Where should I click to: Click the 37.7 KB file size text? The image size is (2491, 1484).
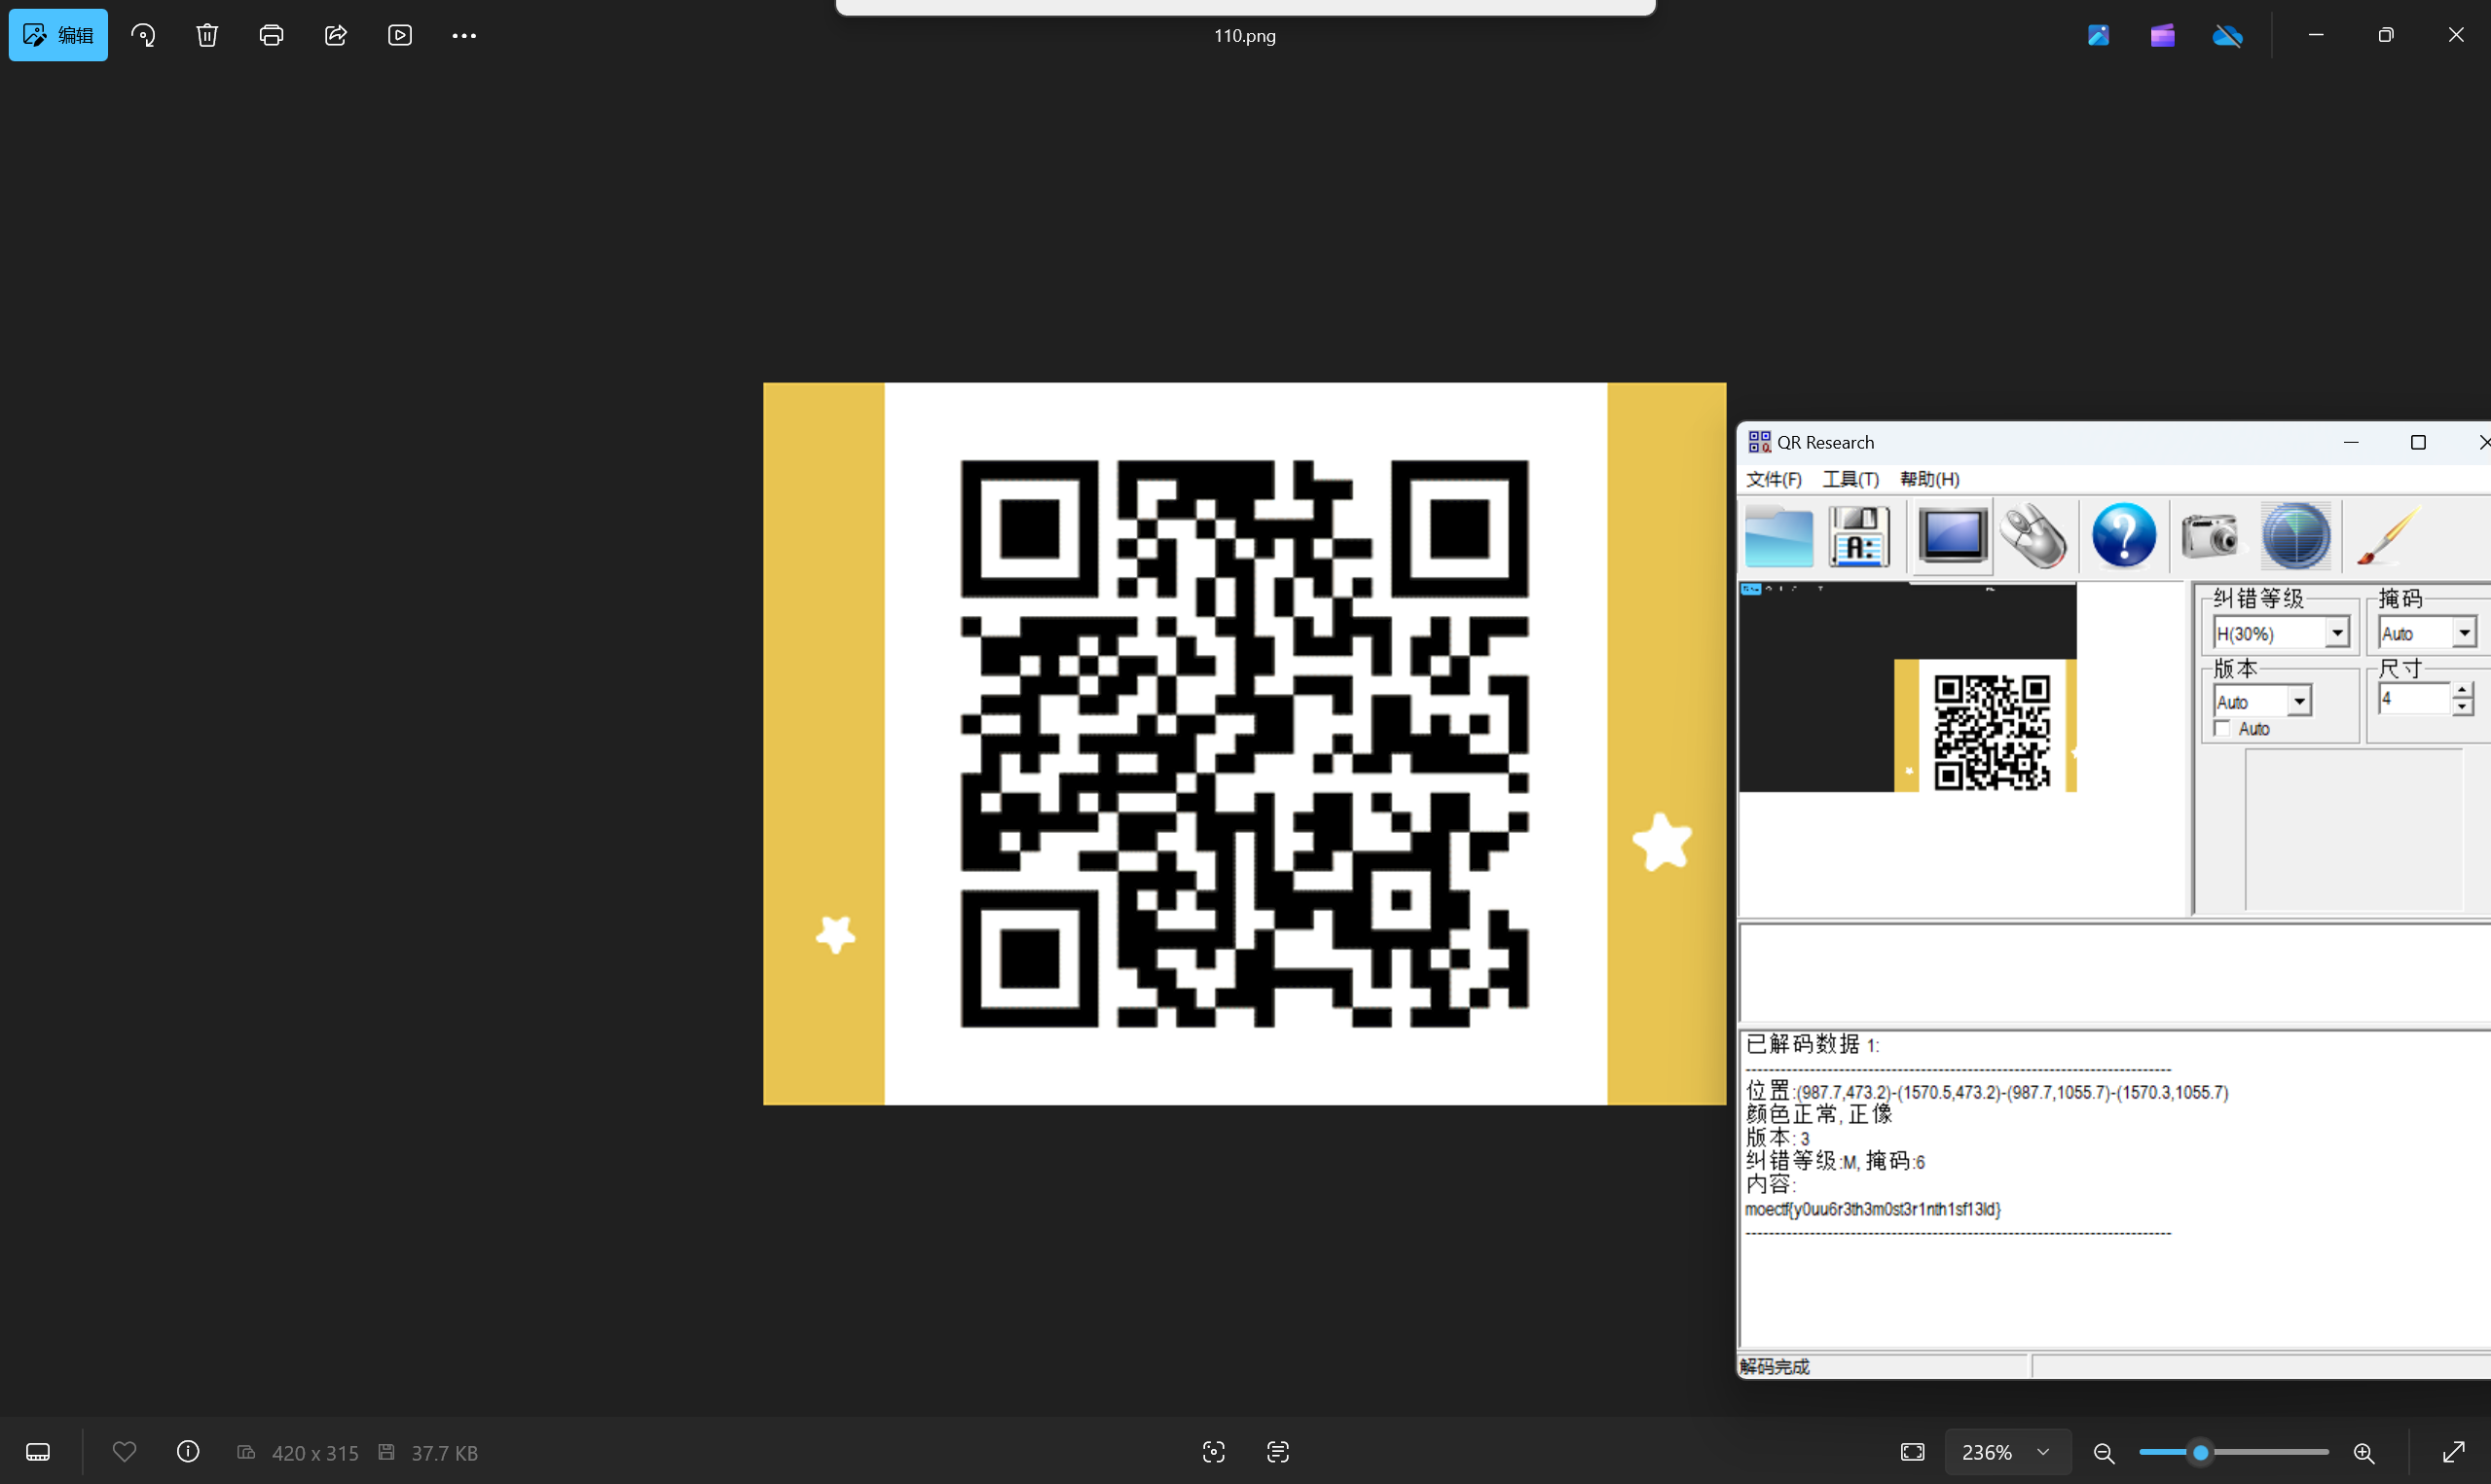pyautogui.click(x=444, y=1453)
